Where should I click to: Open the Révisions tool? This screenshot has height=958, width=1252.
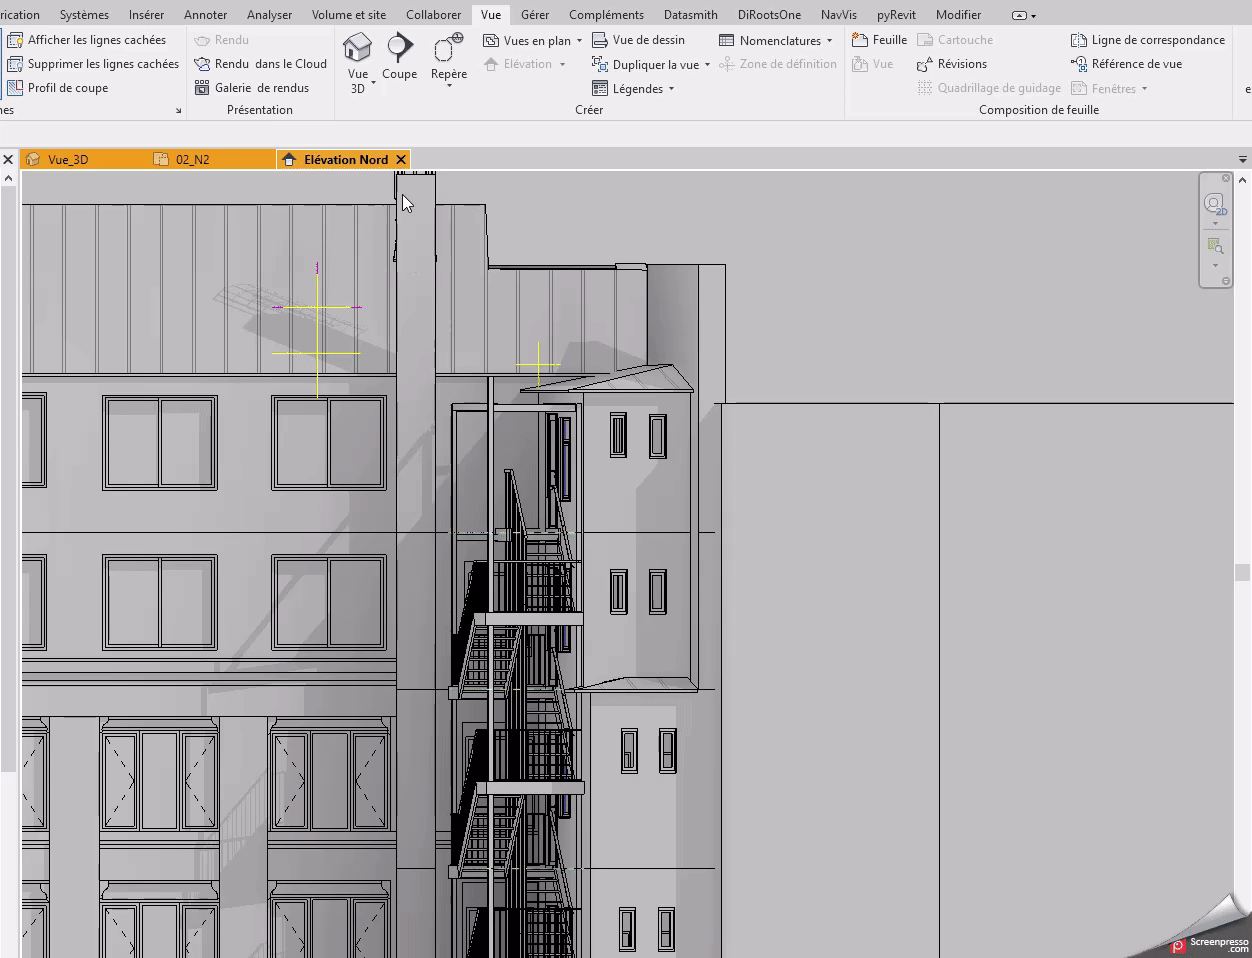[952, 64]
